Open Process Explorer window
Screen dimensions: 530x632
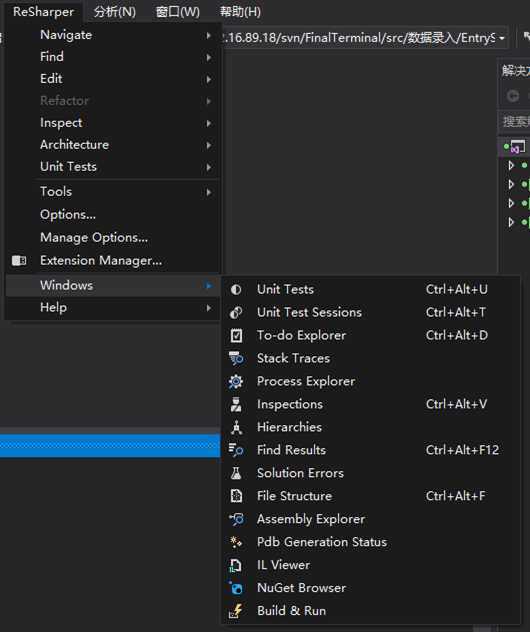point(371,381)
